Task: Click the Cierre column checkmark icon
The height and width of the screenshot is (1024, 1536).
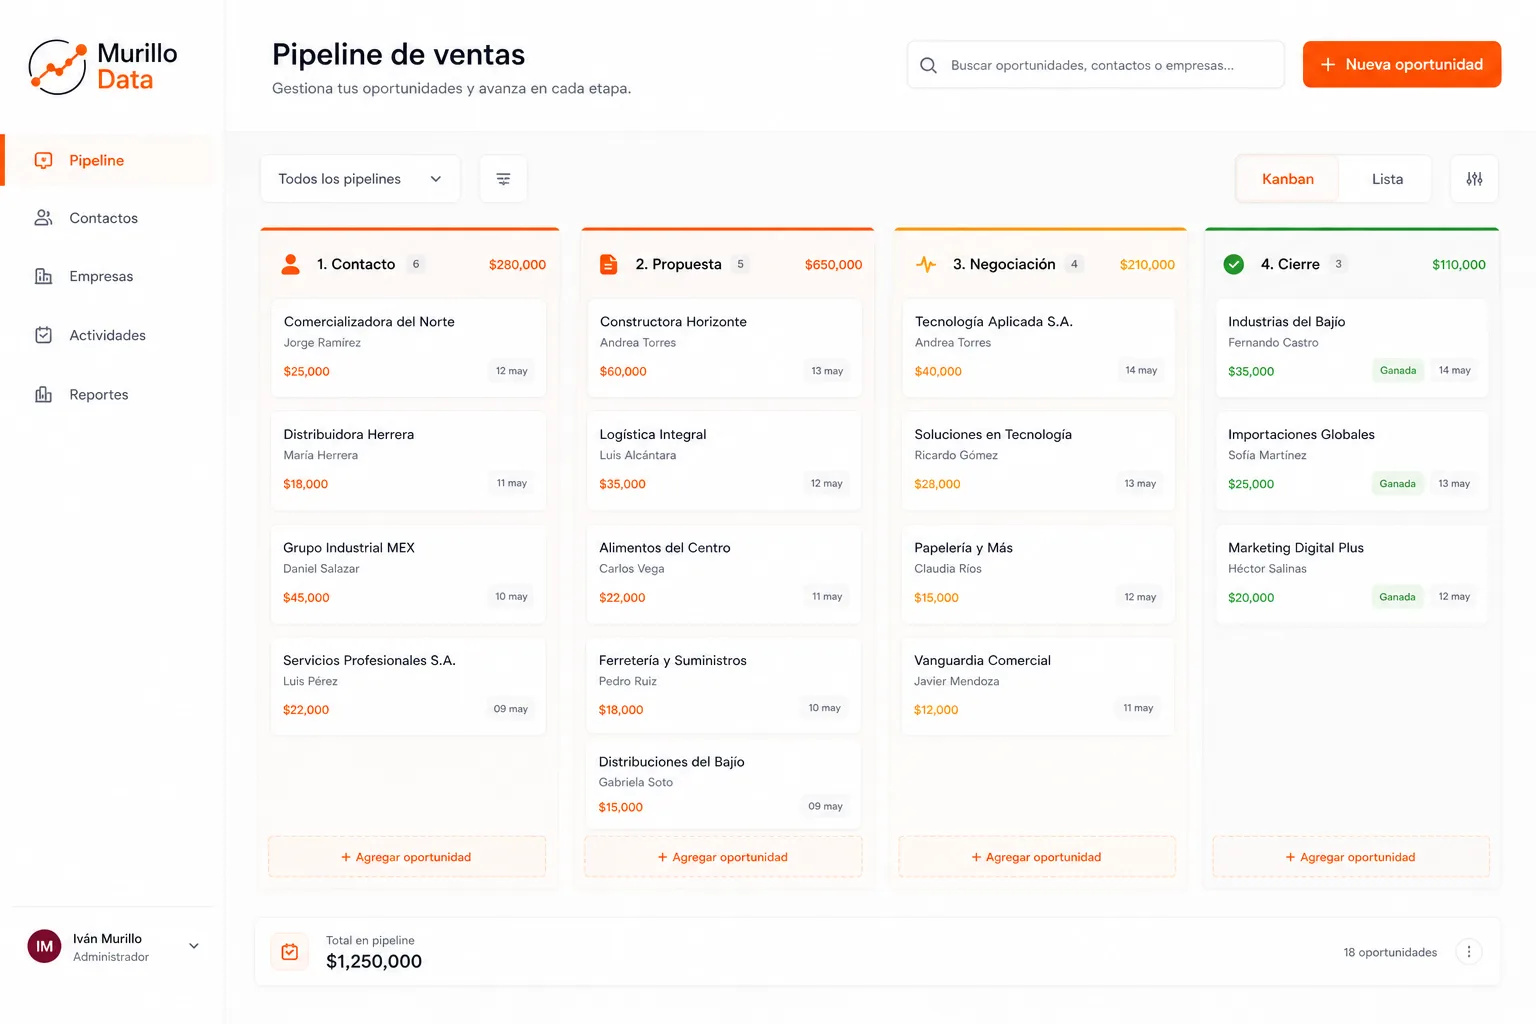Action: point(1234,264)
